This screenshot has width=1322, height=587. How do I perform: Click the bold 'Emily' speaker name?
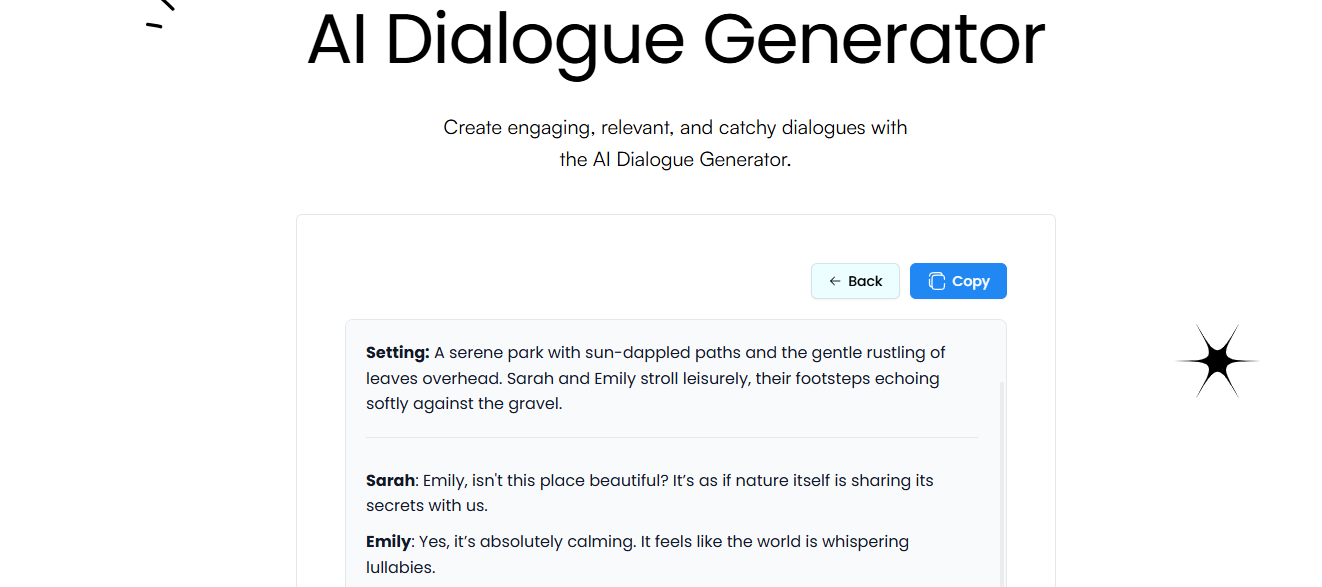(388, 541)
